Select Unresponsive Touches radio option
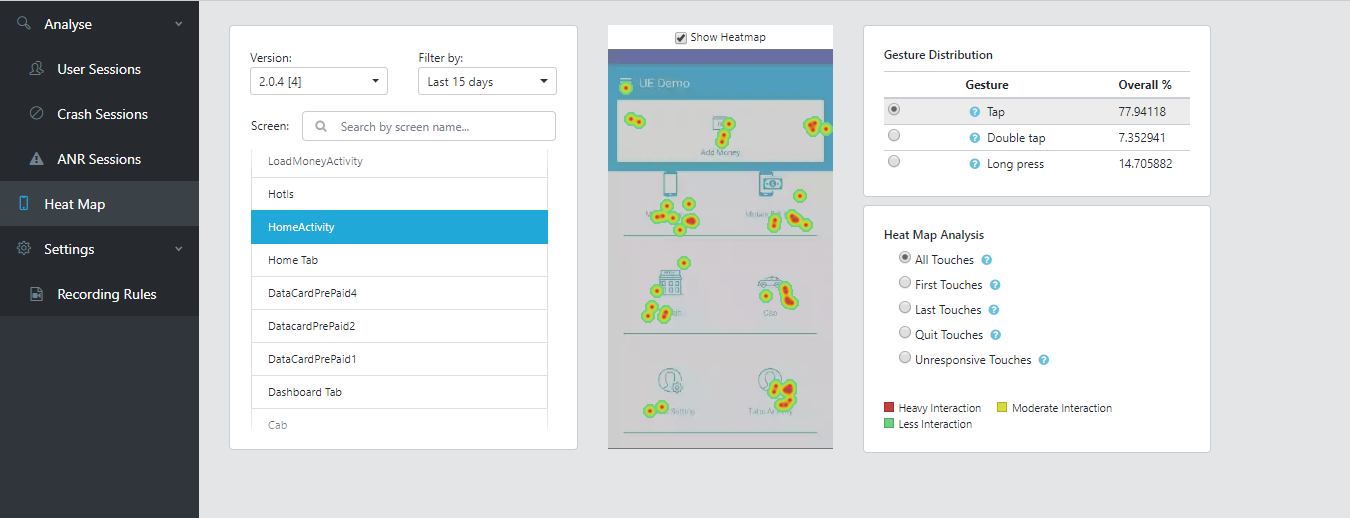This screenshot has height=518, width=1350. point(905,358)
